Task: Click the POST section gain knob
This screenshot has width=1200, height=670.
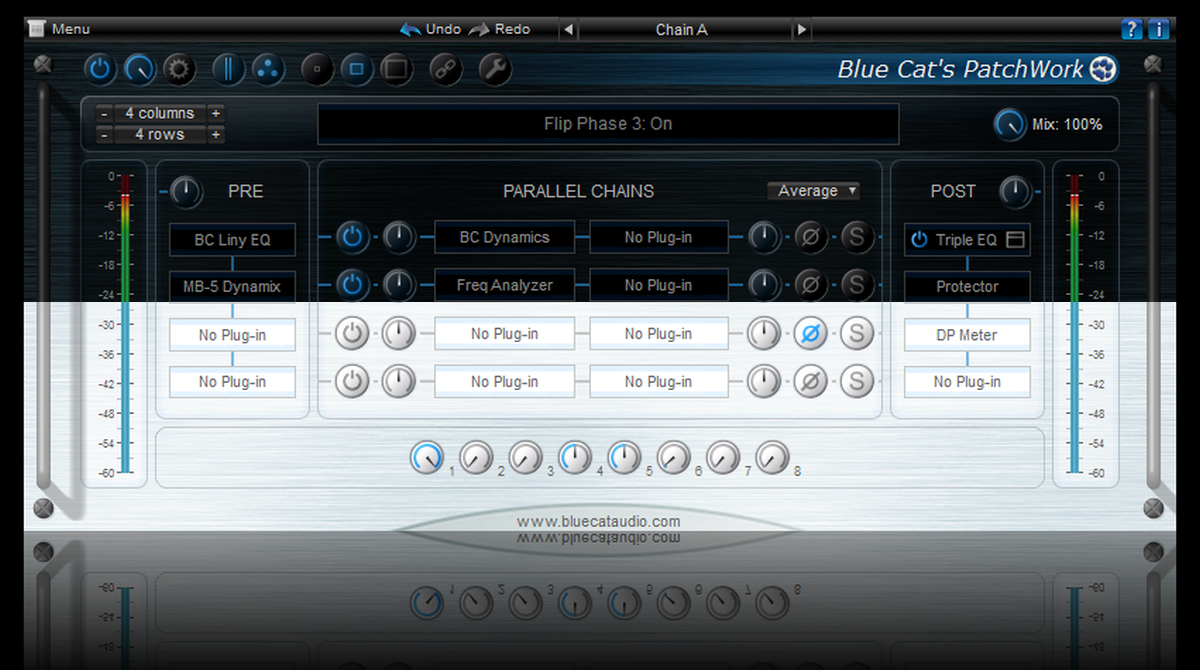Action: [x=1015, y=191]
